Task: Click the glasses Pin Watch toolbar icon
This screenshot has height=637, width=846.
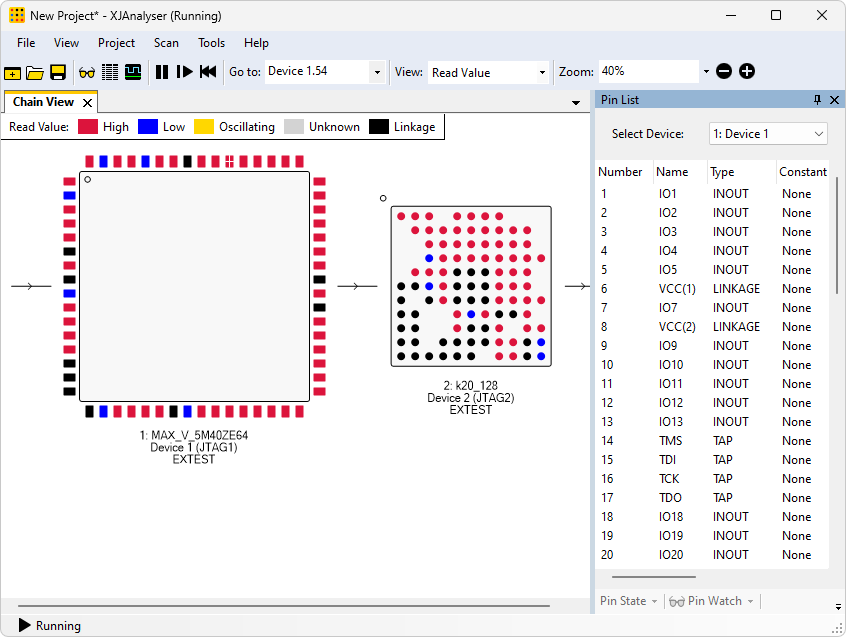Action: (x=87, y=72)
